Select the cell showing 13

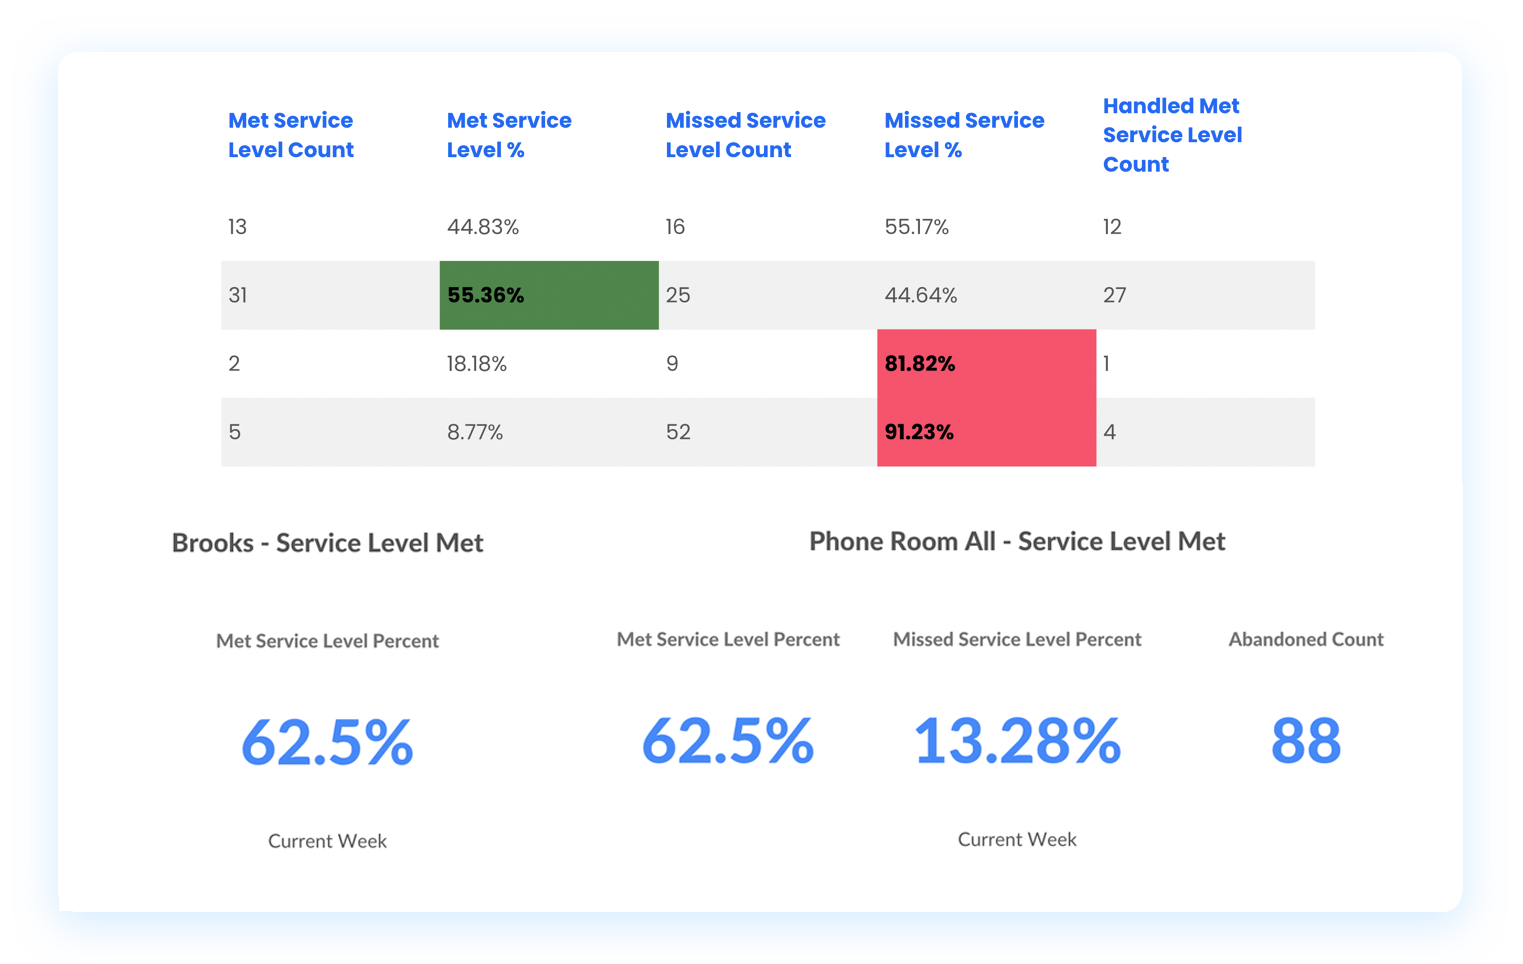pos(330,227)
